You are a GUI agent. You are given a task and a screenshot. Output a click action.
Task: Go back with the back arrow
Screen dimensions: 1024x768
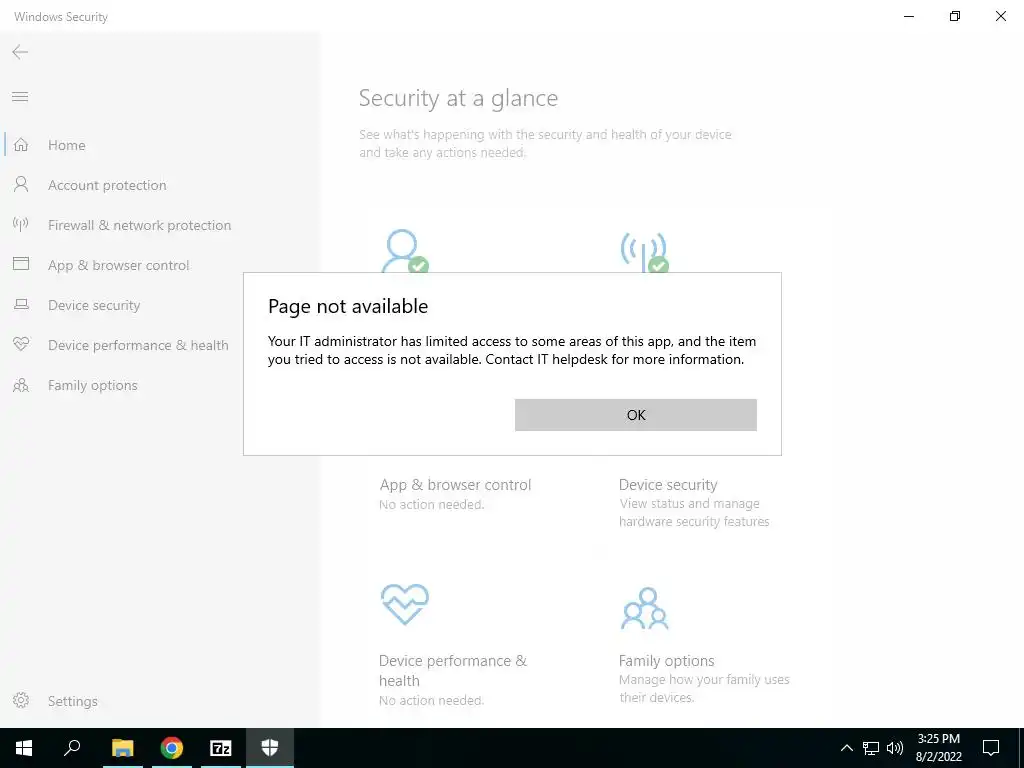tap(20, 52)
